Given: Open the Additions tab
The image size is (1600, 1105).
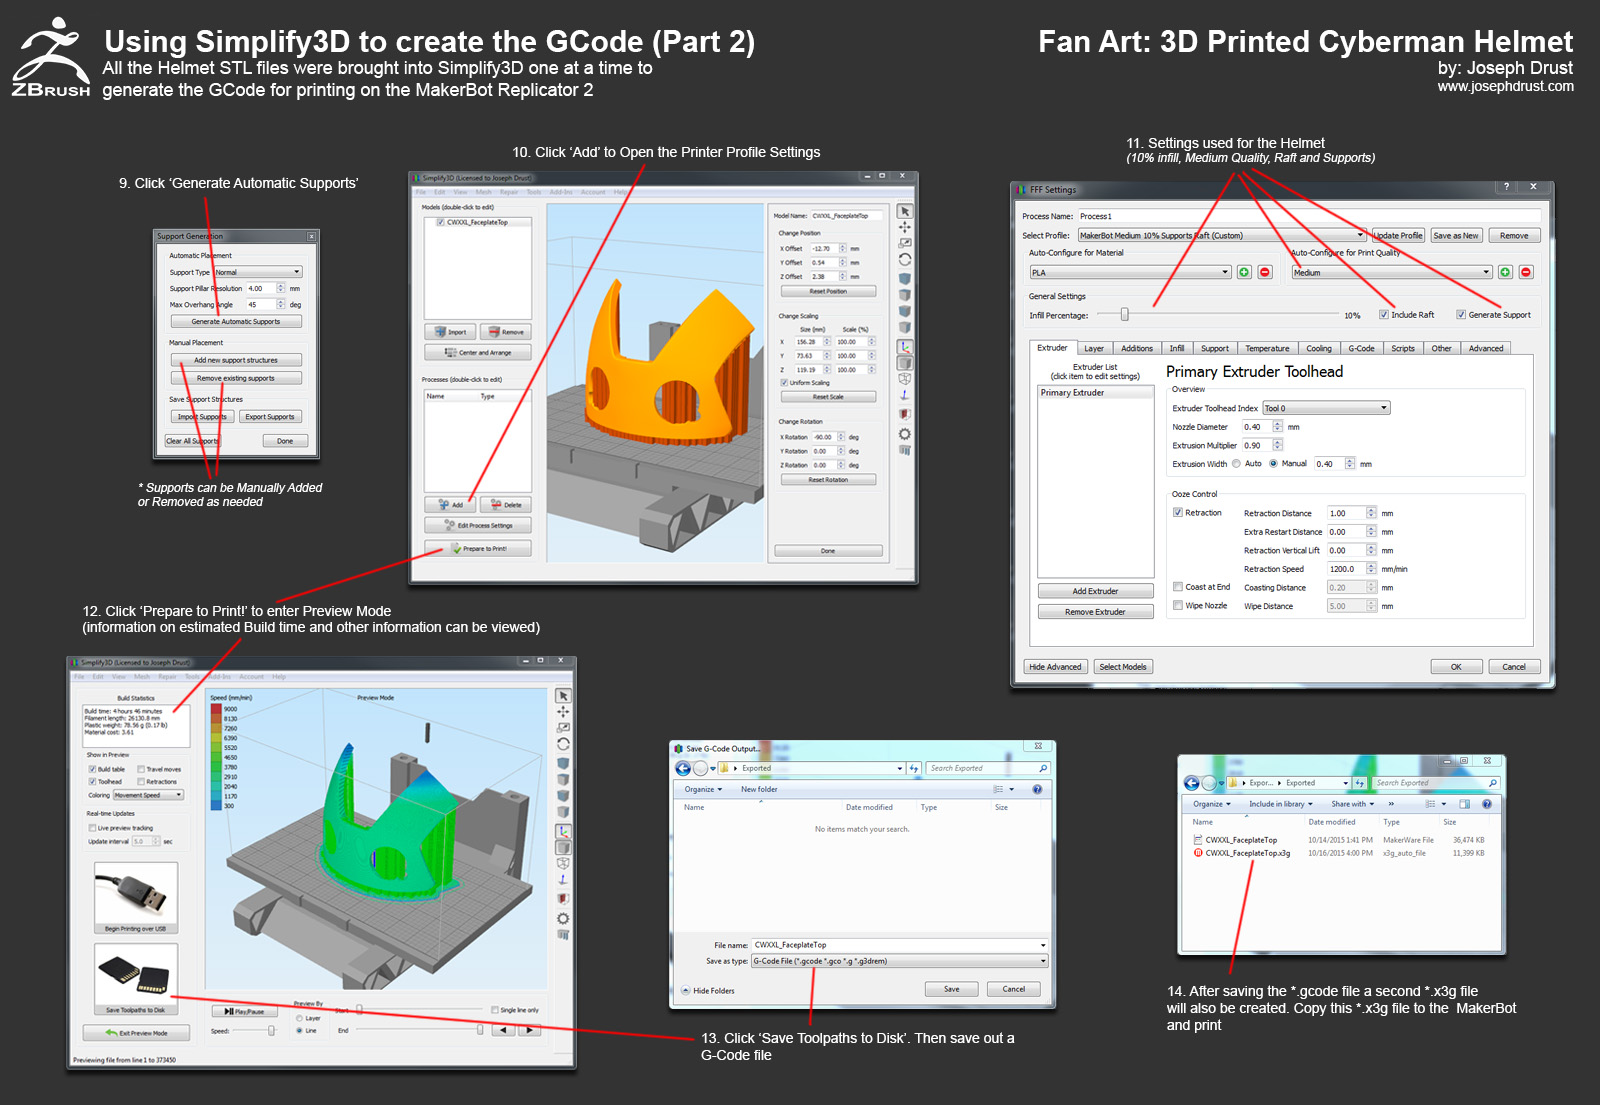Looking at the screenshot, I should tap(1137, 348).
